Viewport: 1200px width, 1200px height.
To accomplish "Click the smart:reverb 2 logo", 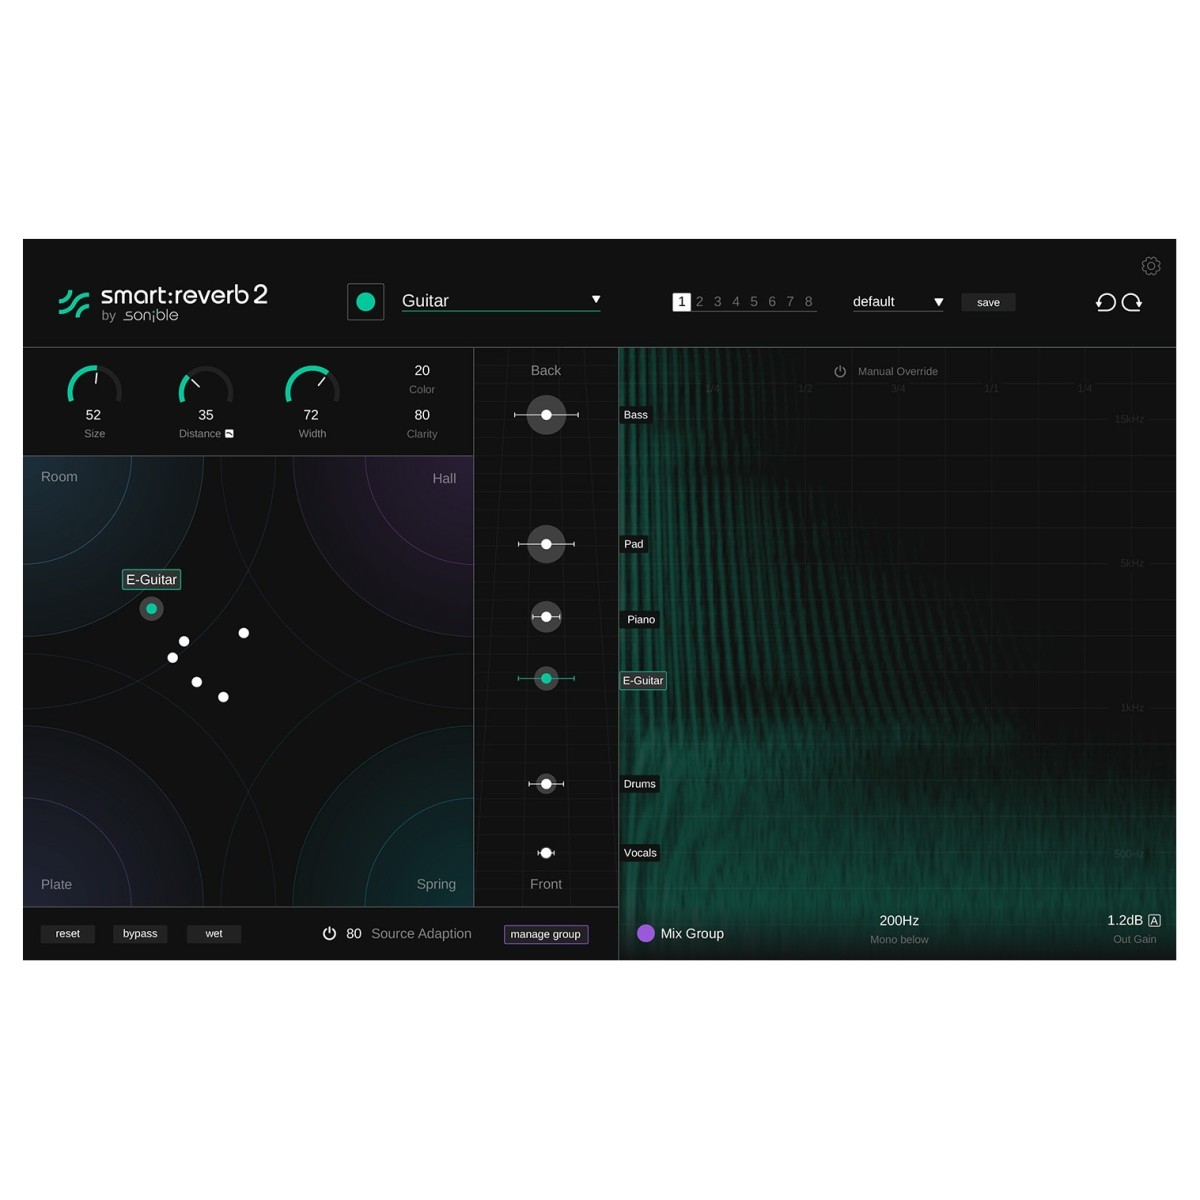I will click(x=164, y=302).
